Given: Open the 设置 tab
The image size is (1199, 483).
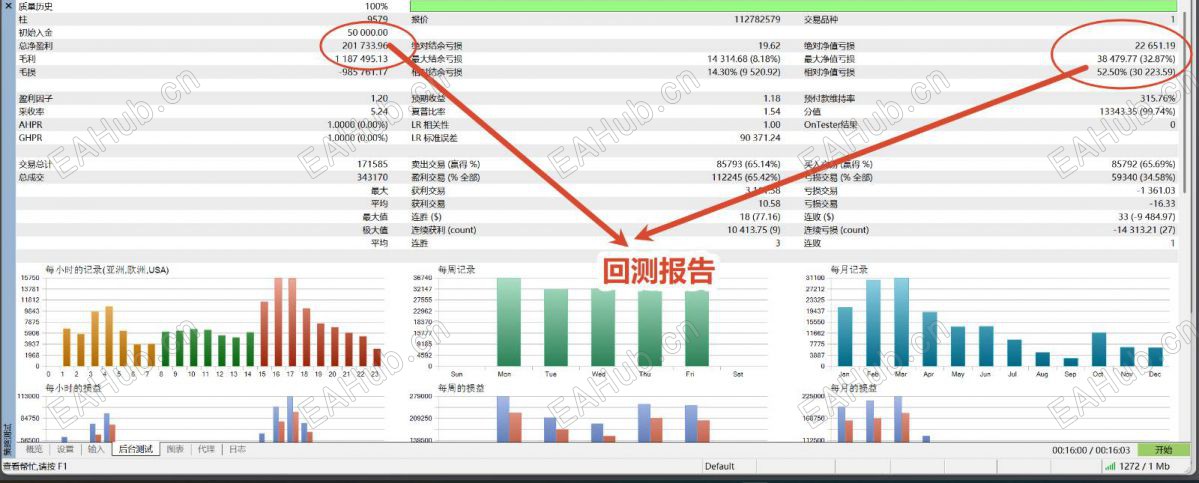Looking at the screenshot, I should 66,449.
